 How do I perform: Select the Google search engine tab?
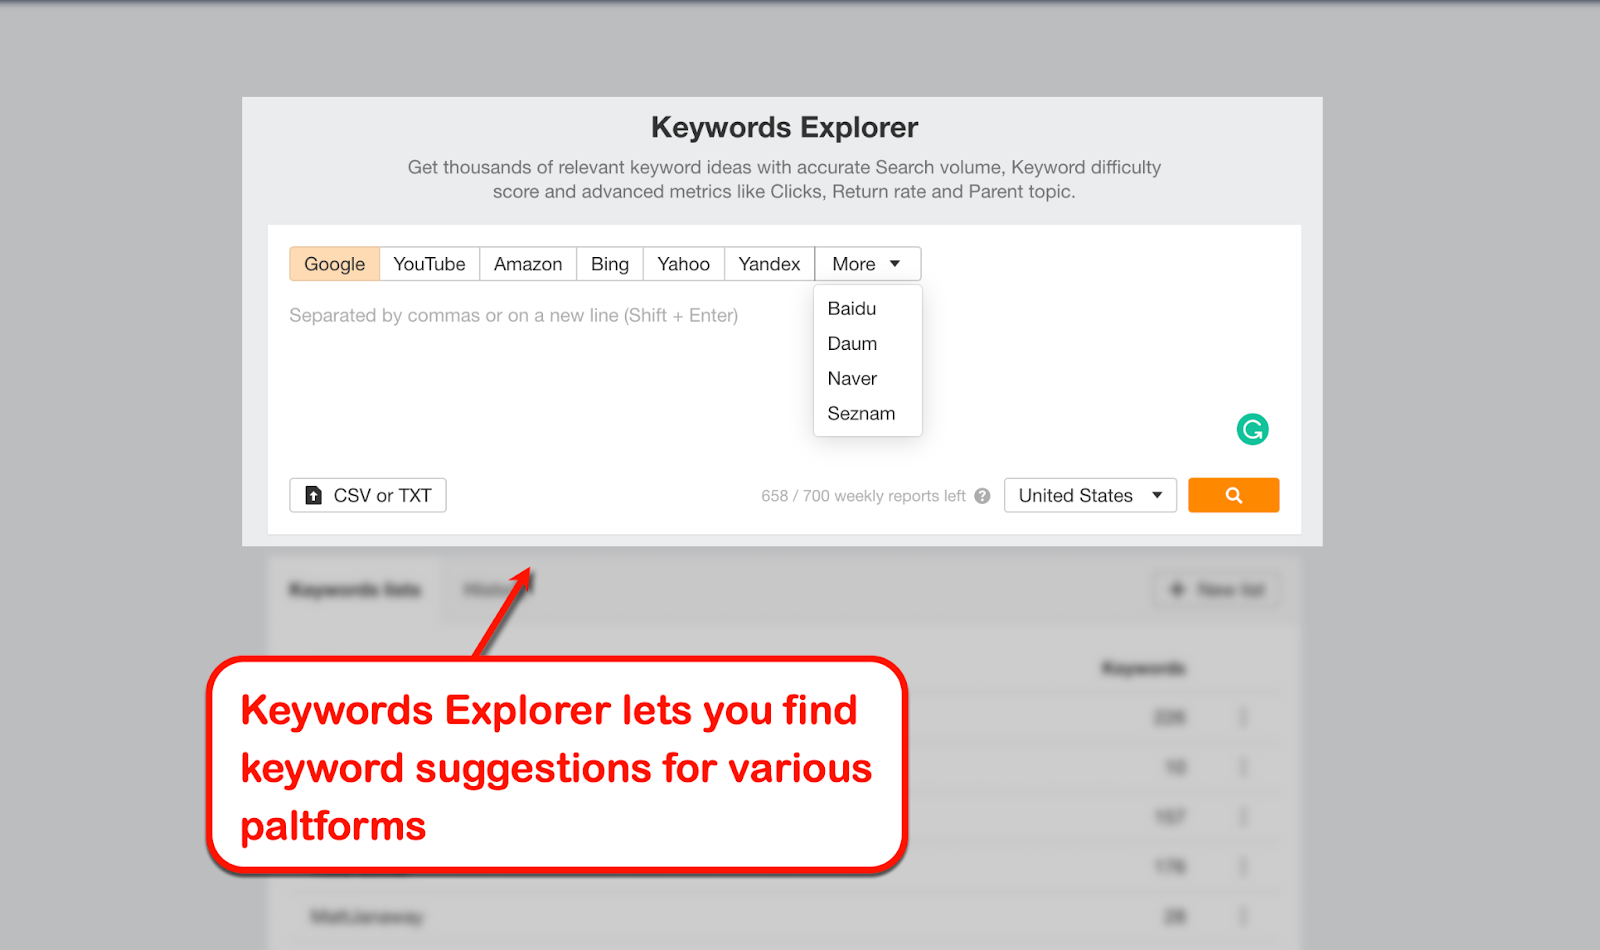point(334,264)
